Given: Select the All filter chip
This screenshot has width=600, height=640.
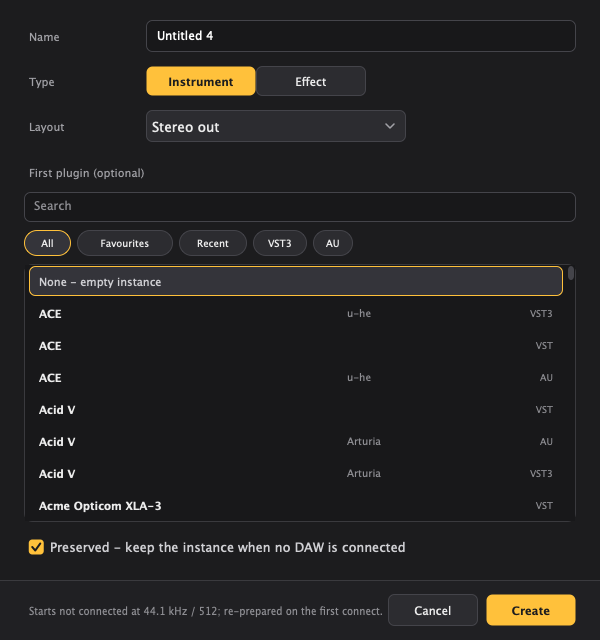Looking at the screenshot, I should click(47, 243).
